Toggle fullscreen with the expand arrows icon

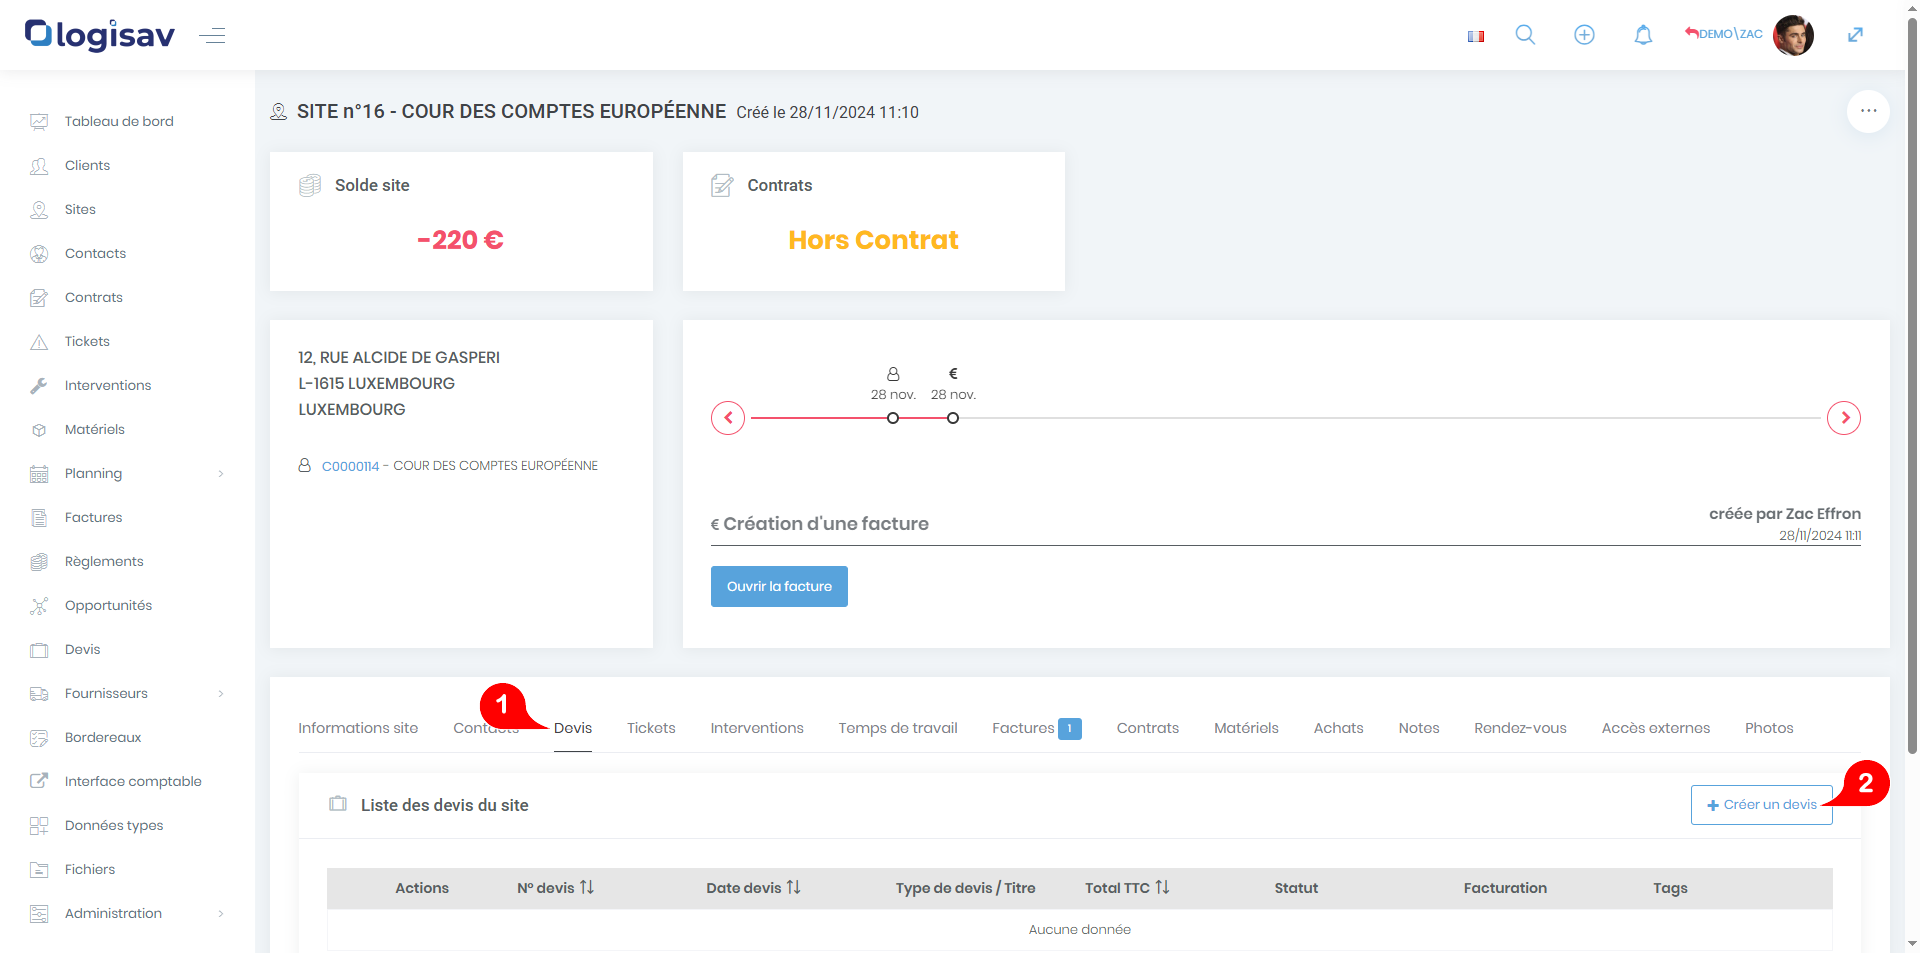tap(1855, 35)
